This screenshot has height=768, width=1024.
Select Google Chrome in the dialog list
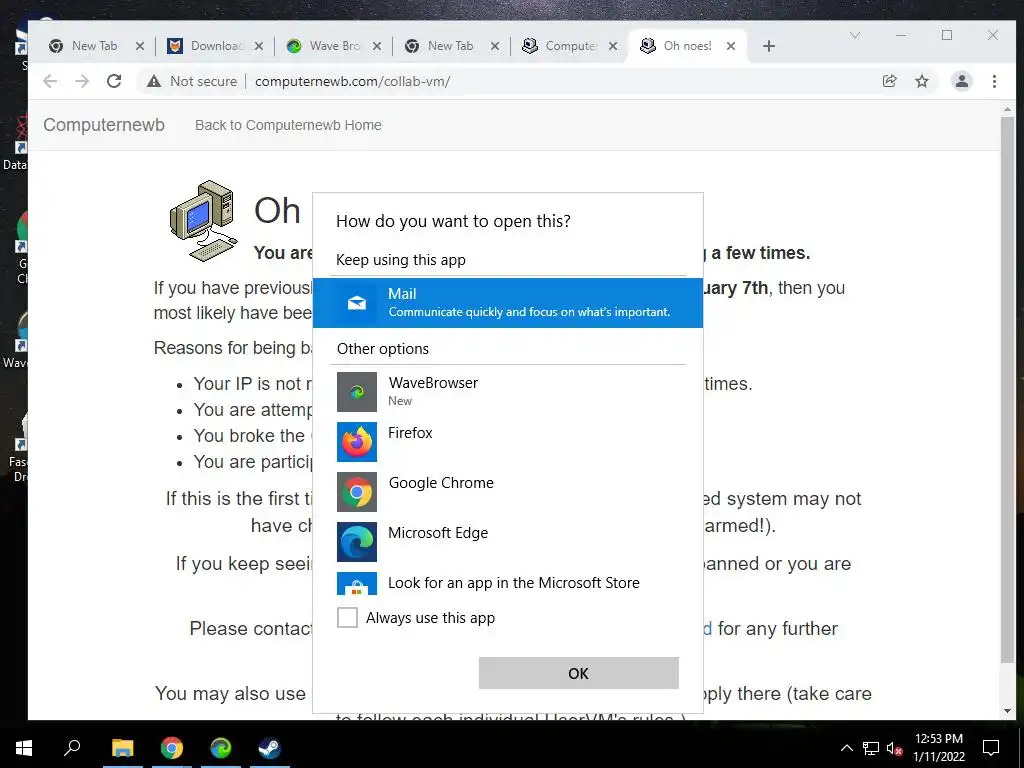pyautogui.click(x=507, y=491)
